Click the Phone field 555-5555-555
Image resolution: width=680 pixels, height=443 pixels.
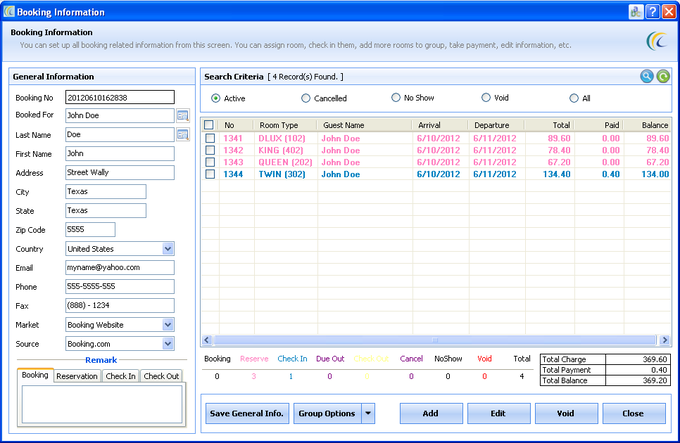tap(120, 287)
